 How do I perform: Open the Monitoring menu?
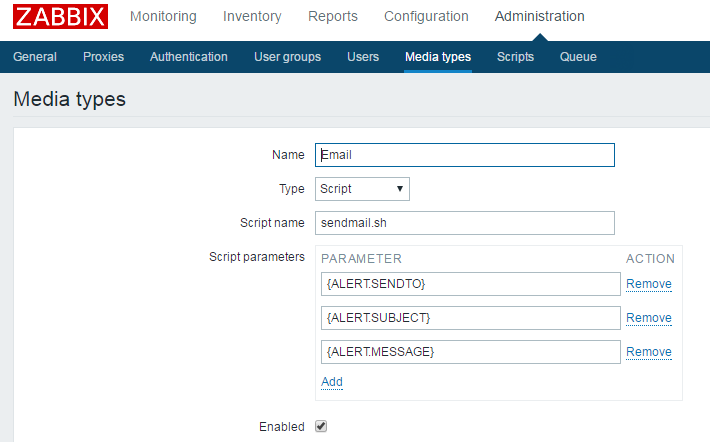(163, 16)
